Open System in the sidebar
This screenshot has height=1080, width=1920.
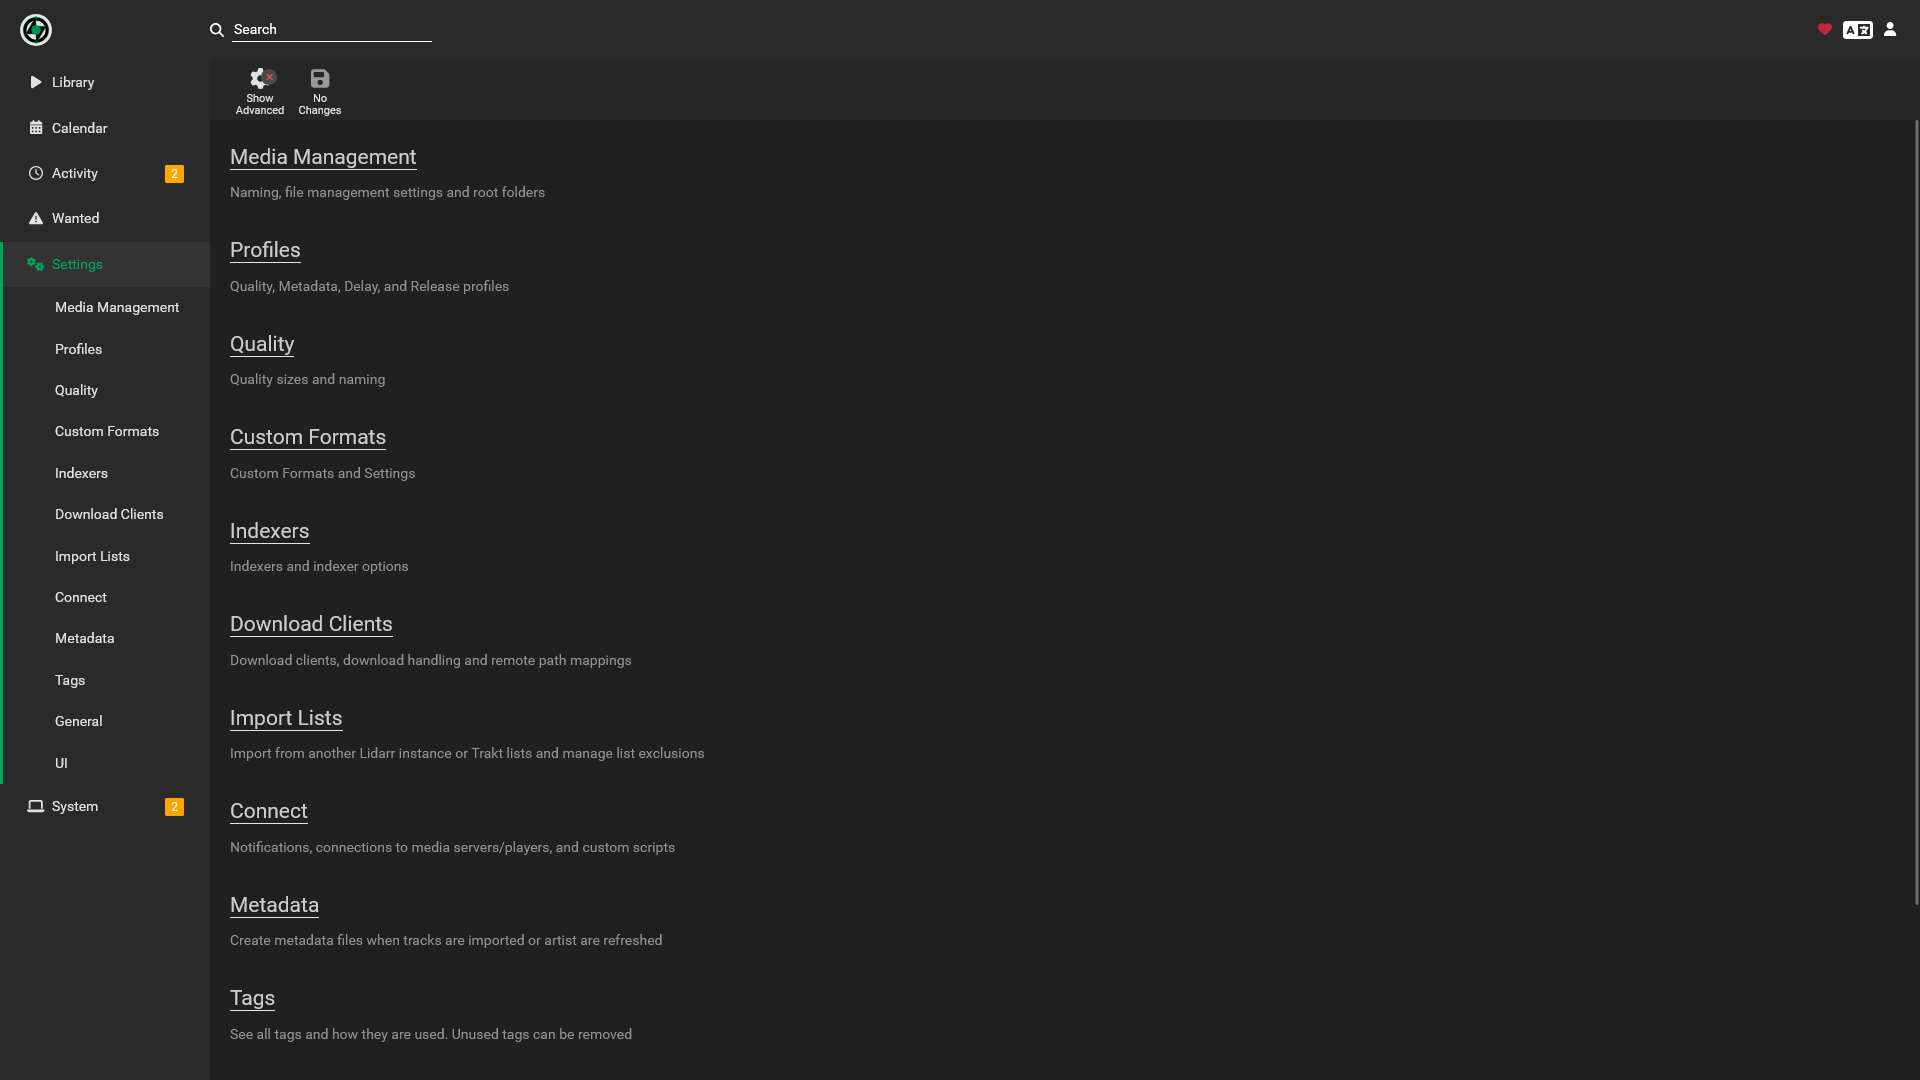(105, 806)
